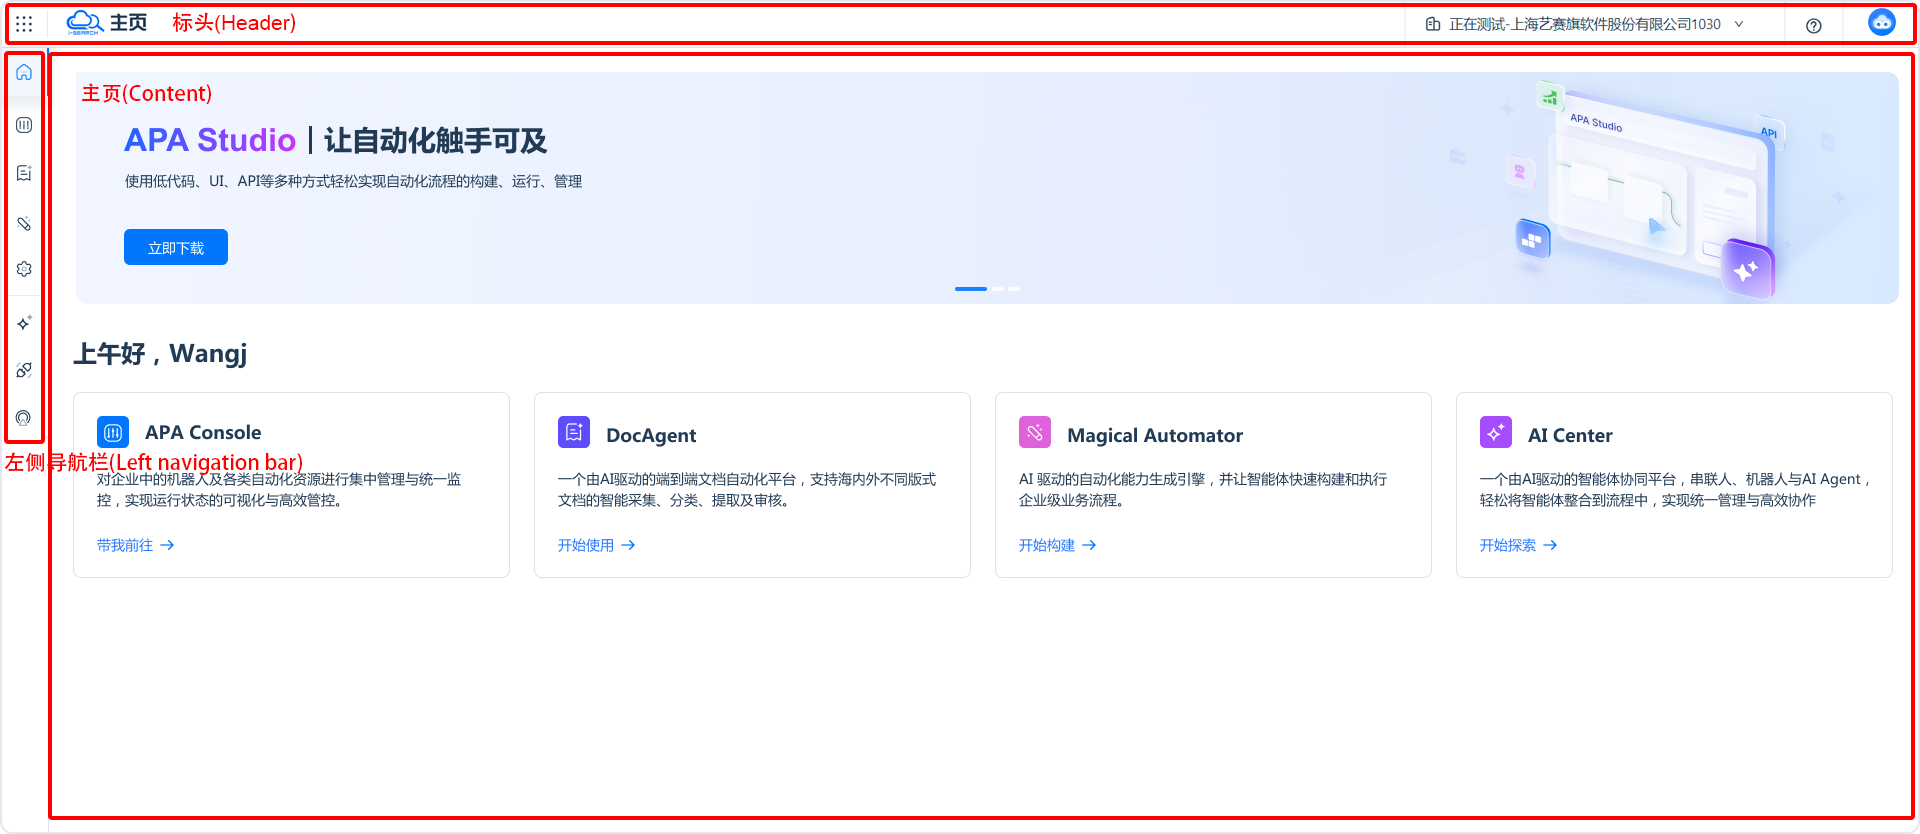Select the third banner carousel indicator
The width and height of the screenshot is (1920, 834).
pyautogui.click(x=1014, y=289)
